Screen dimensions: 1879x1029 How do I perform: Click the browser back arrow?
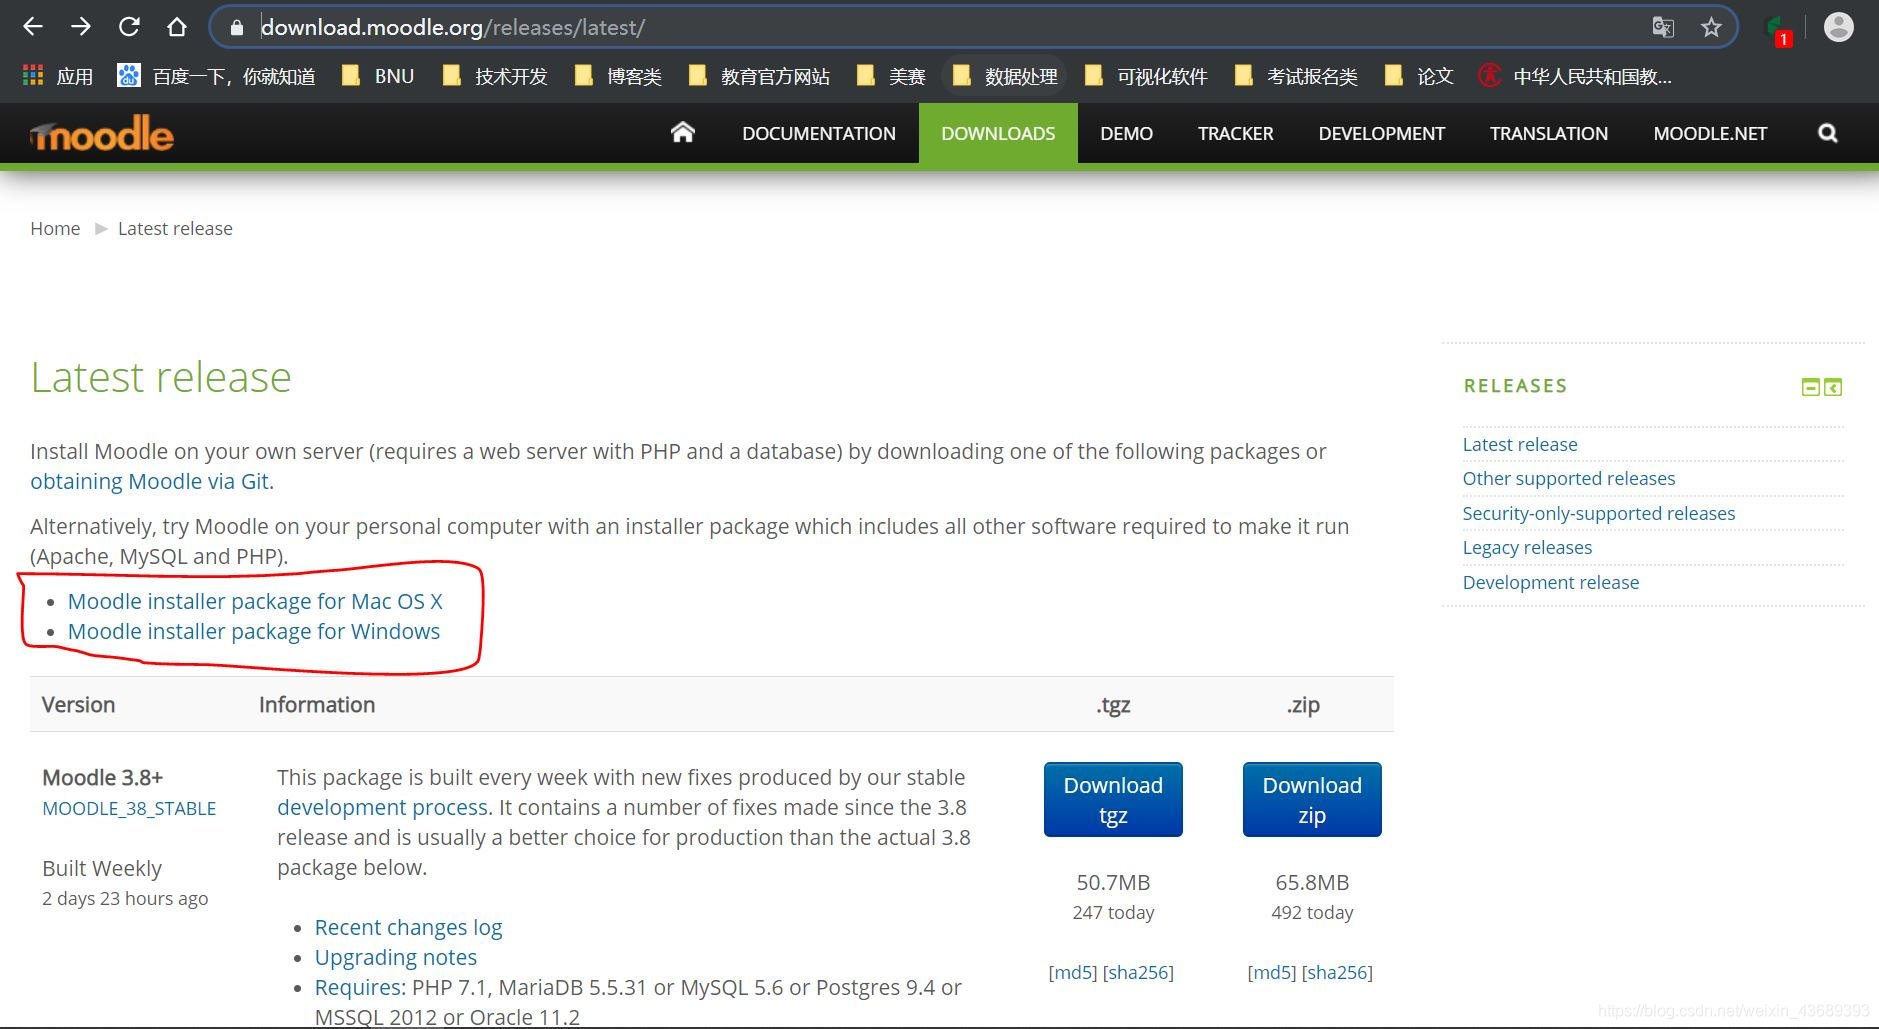click(32, 27)
